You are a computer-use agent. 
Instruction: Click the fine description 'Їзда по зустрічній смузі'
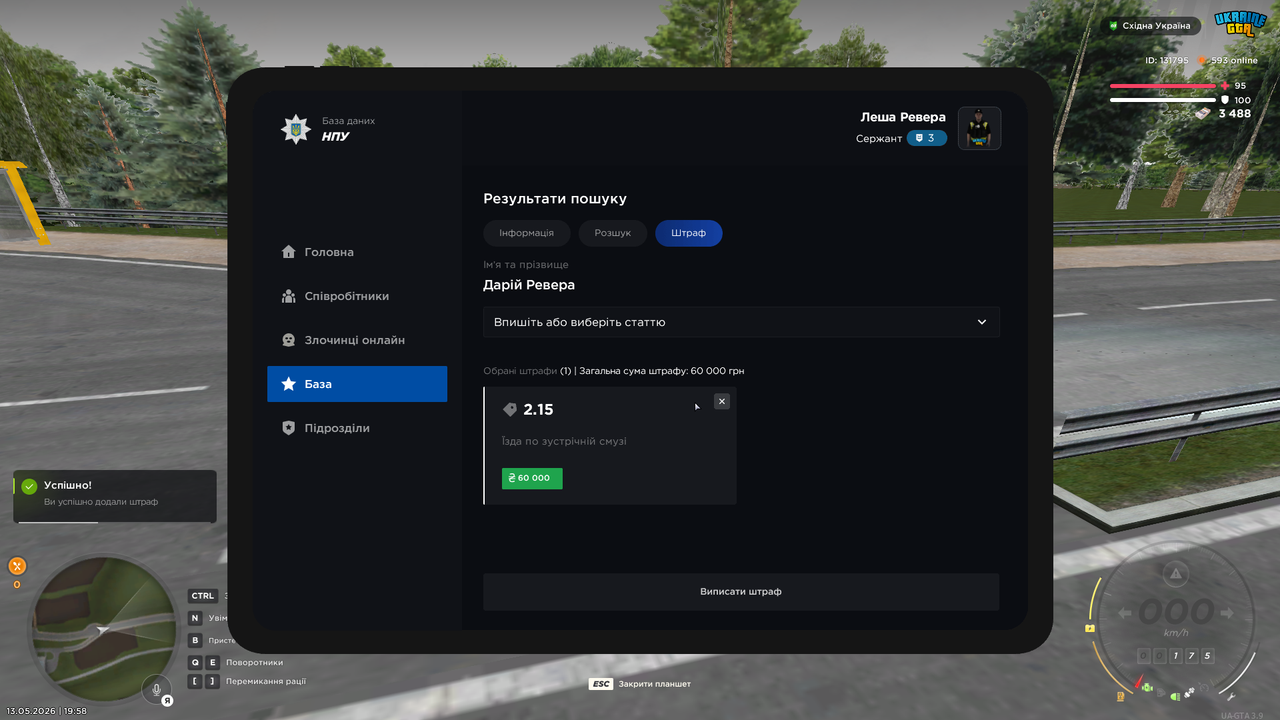pos(564,441)
